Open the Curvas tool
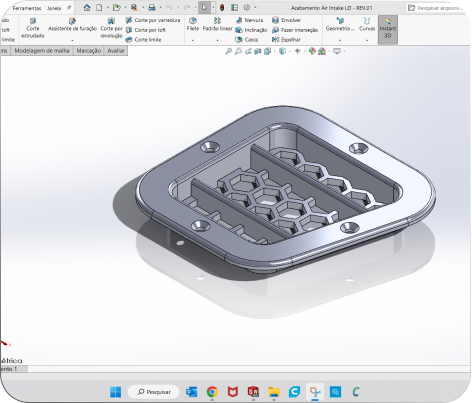Viewport: 472px width, 403px height. 367,25
